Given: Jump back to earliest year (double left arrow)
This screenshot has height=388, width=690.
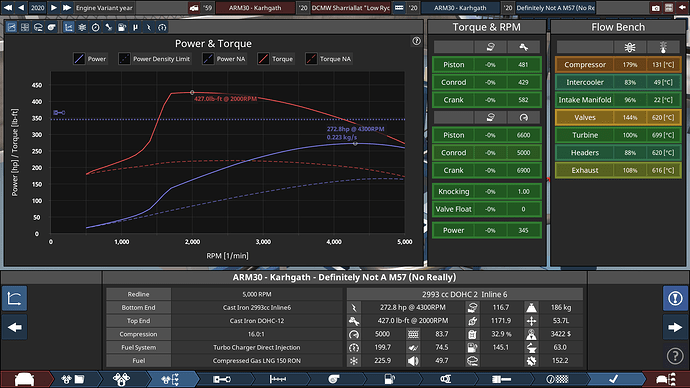Looking at the screenshot, I should click(x=8, y=7).
